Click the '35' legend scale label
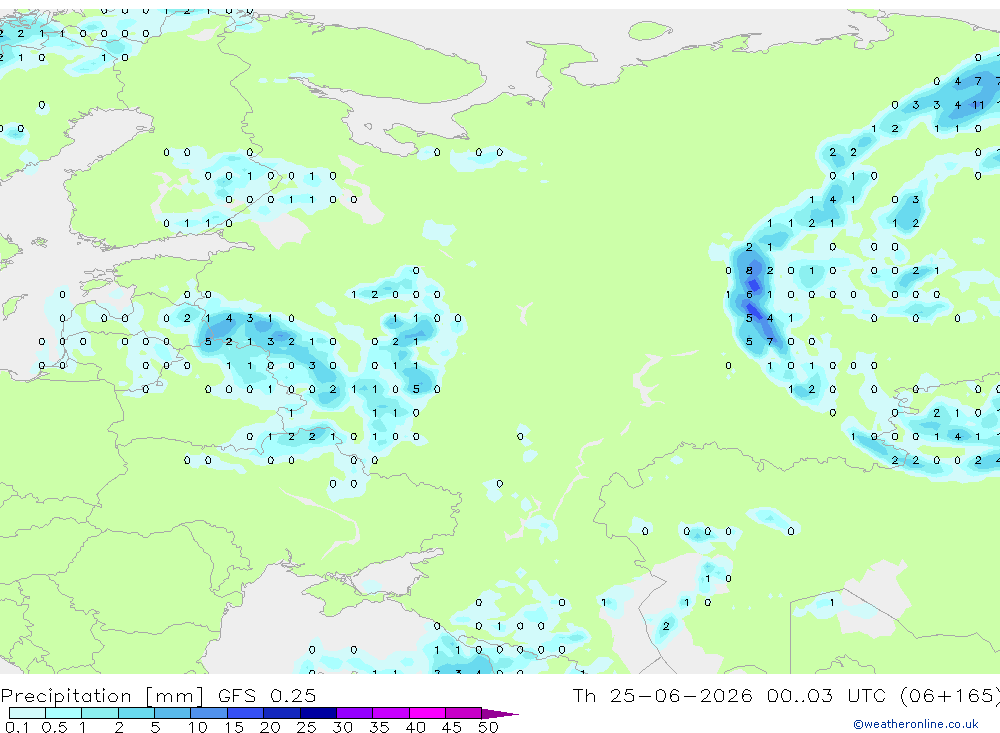The image size is (1000, 733). (379, 727)
